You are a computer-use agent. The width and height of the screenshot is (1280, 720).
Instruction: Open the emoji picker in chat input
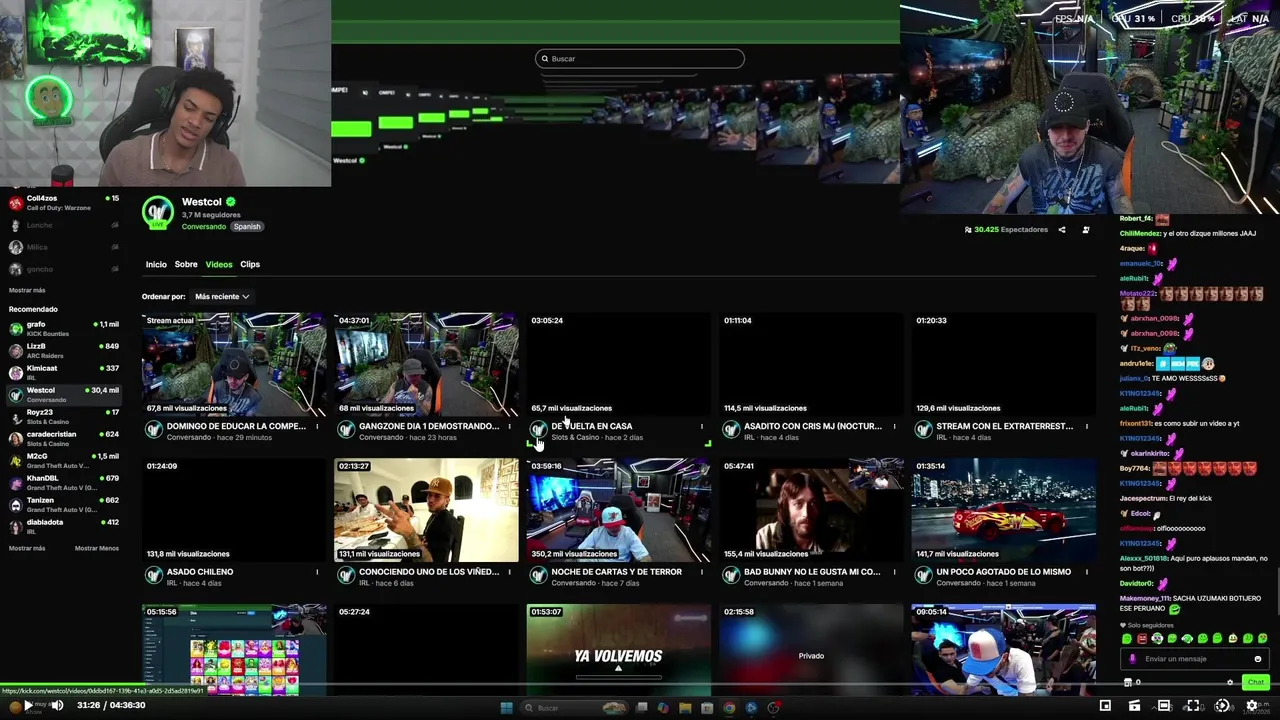pyautogui.click(x=1258, y=659)
